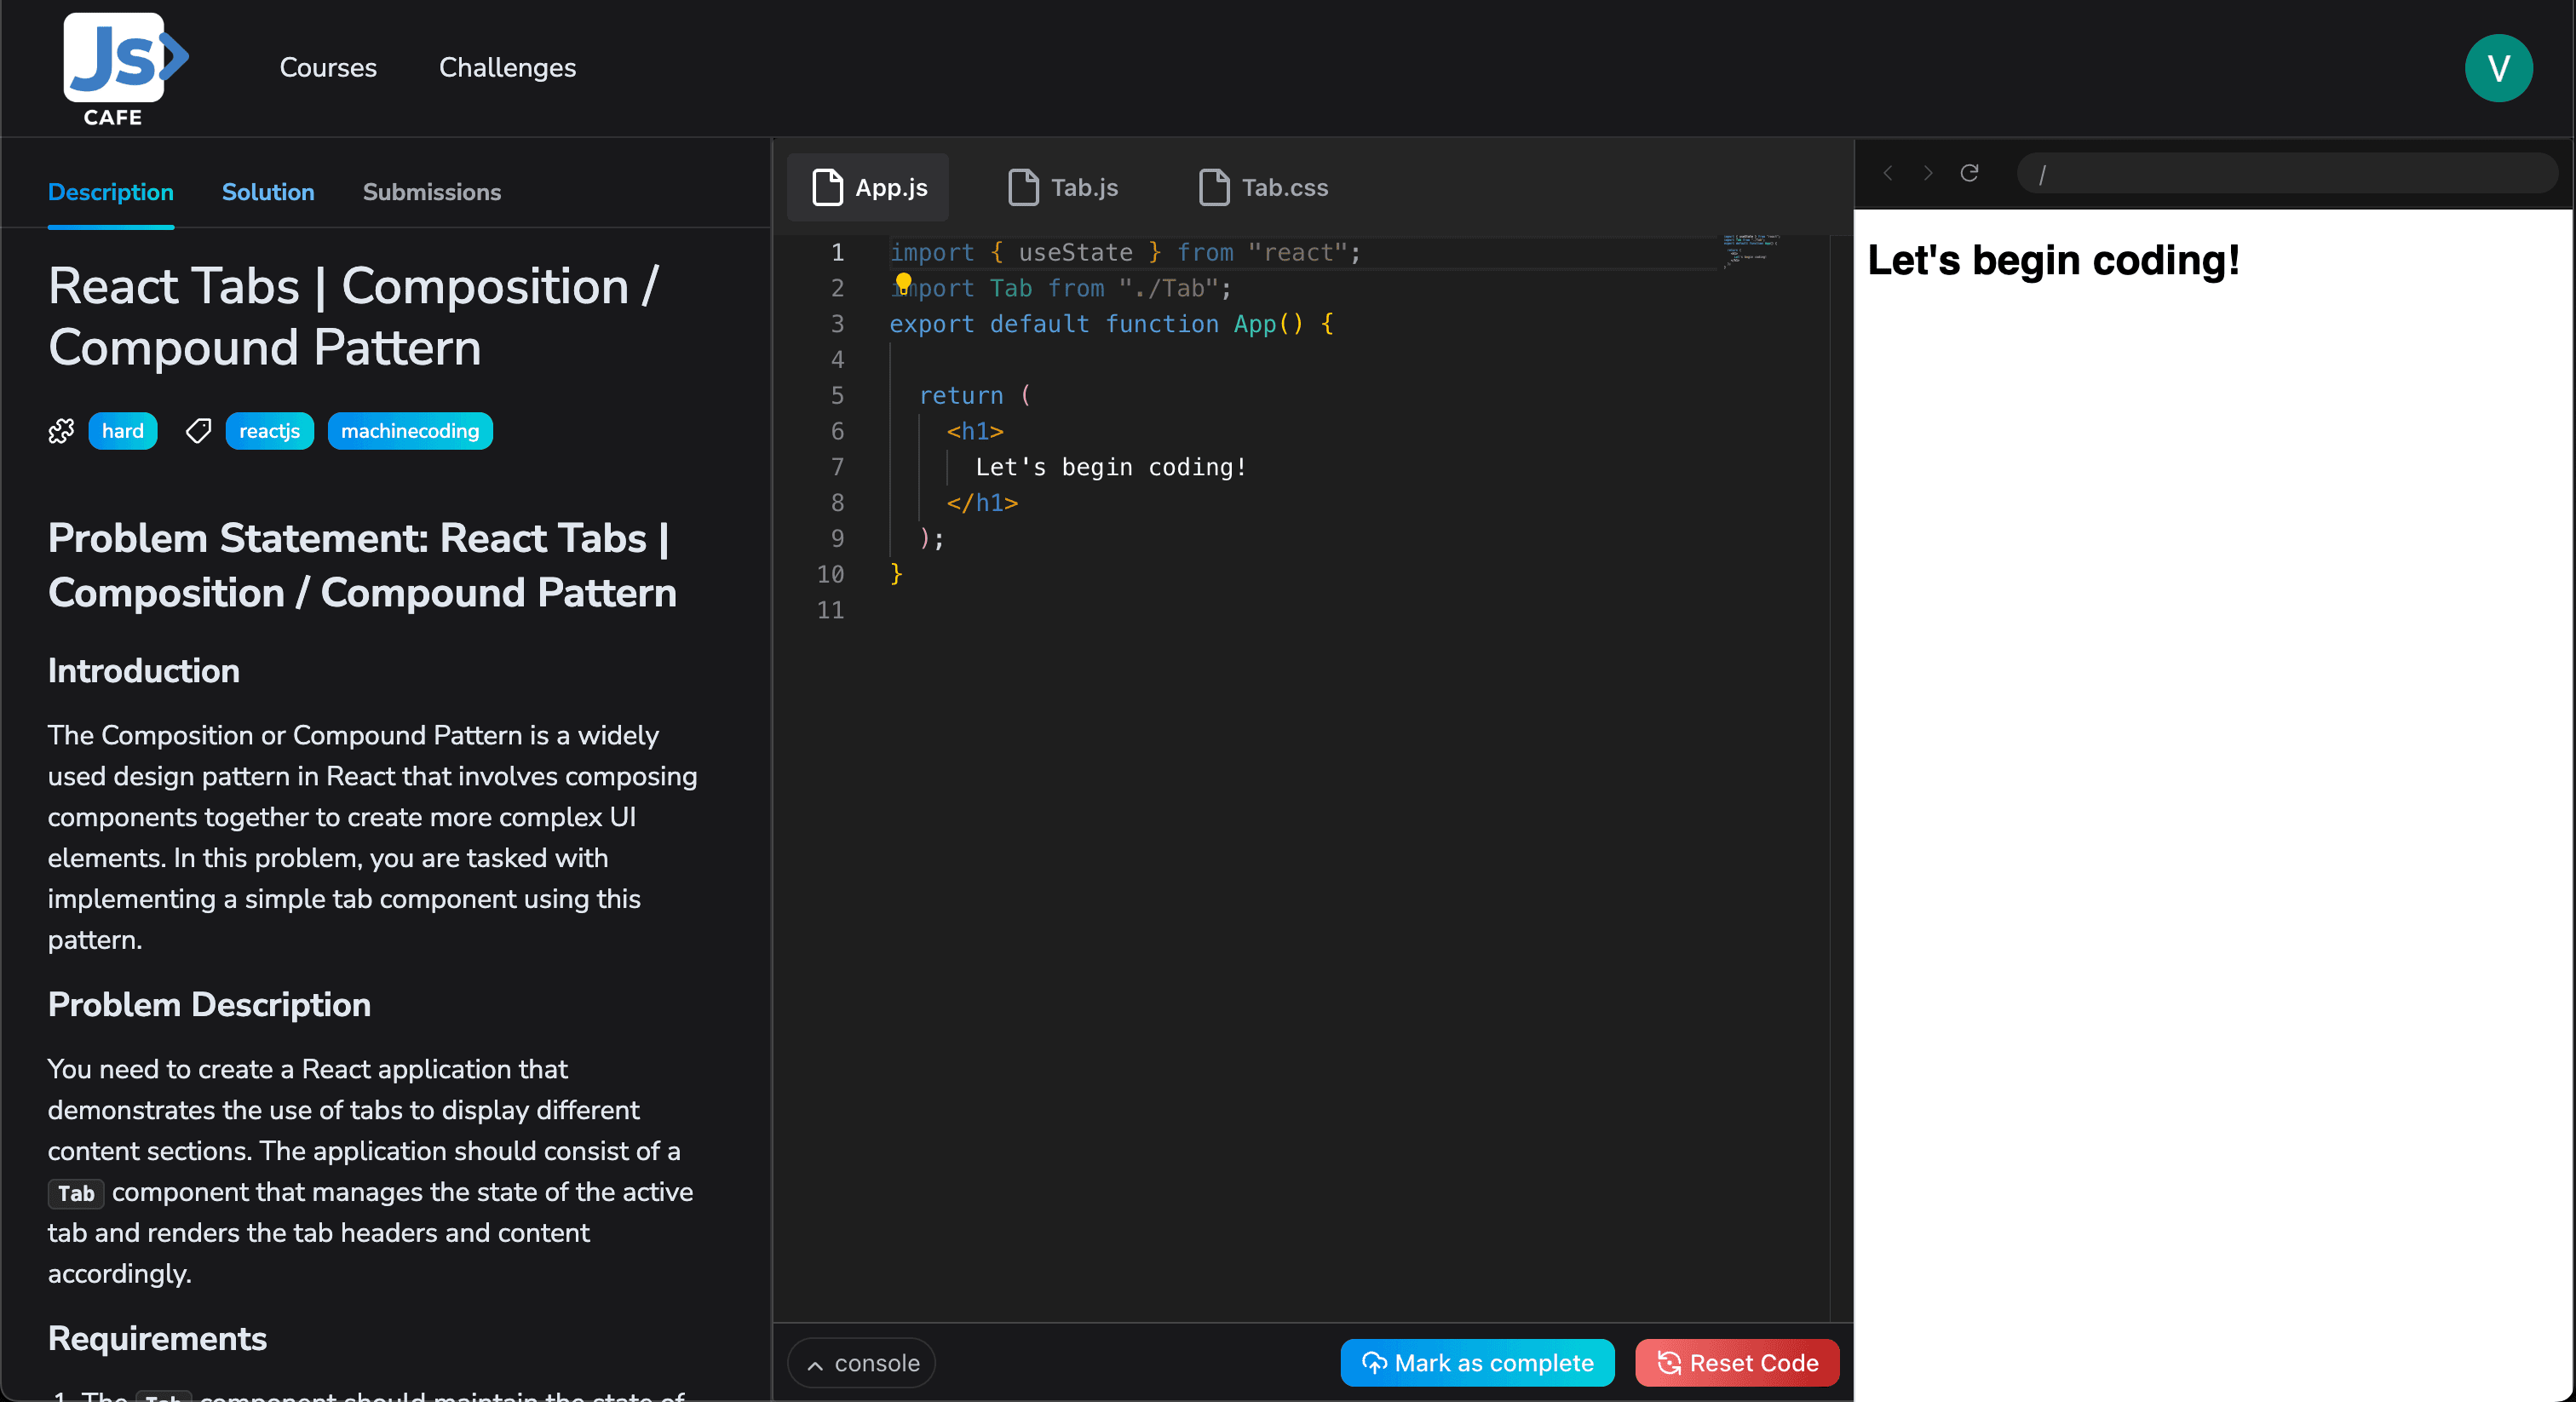Open the Tab.css file tab
The image size is (2576, 1402).
pos(1264,187)
